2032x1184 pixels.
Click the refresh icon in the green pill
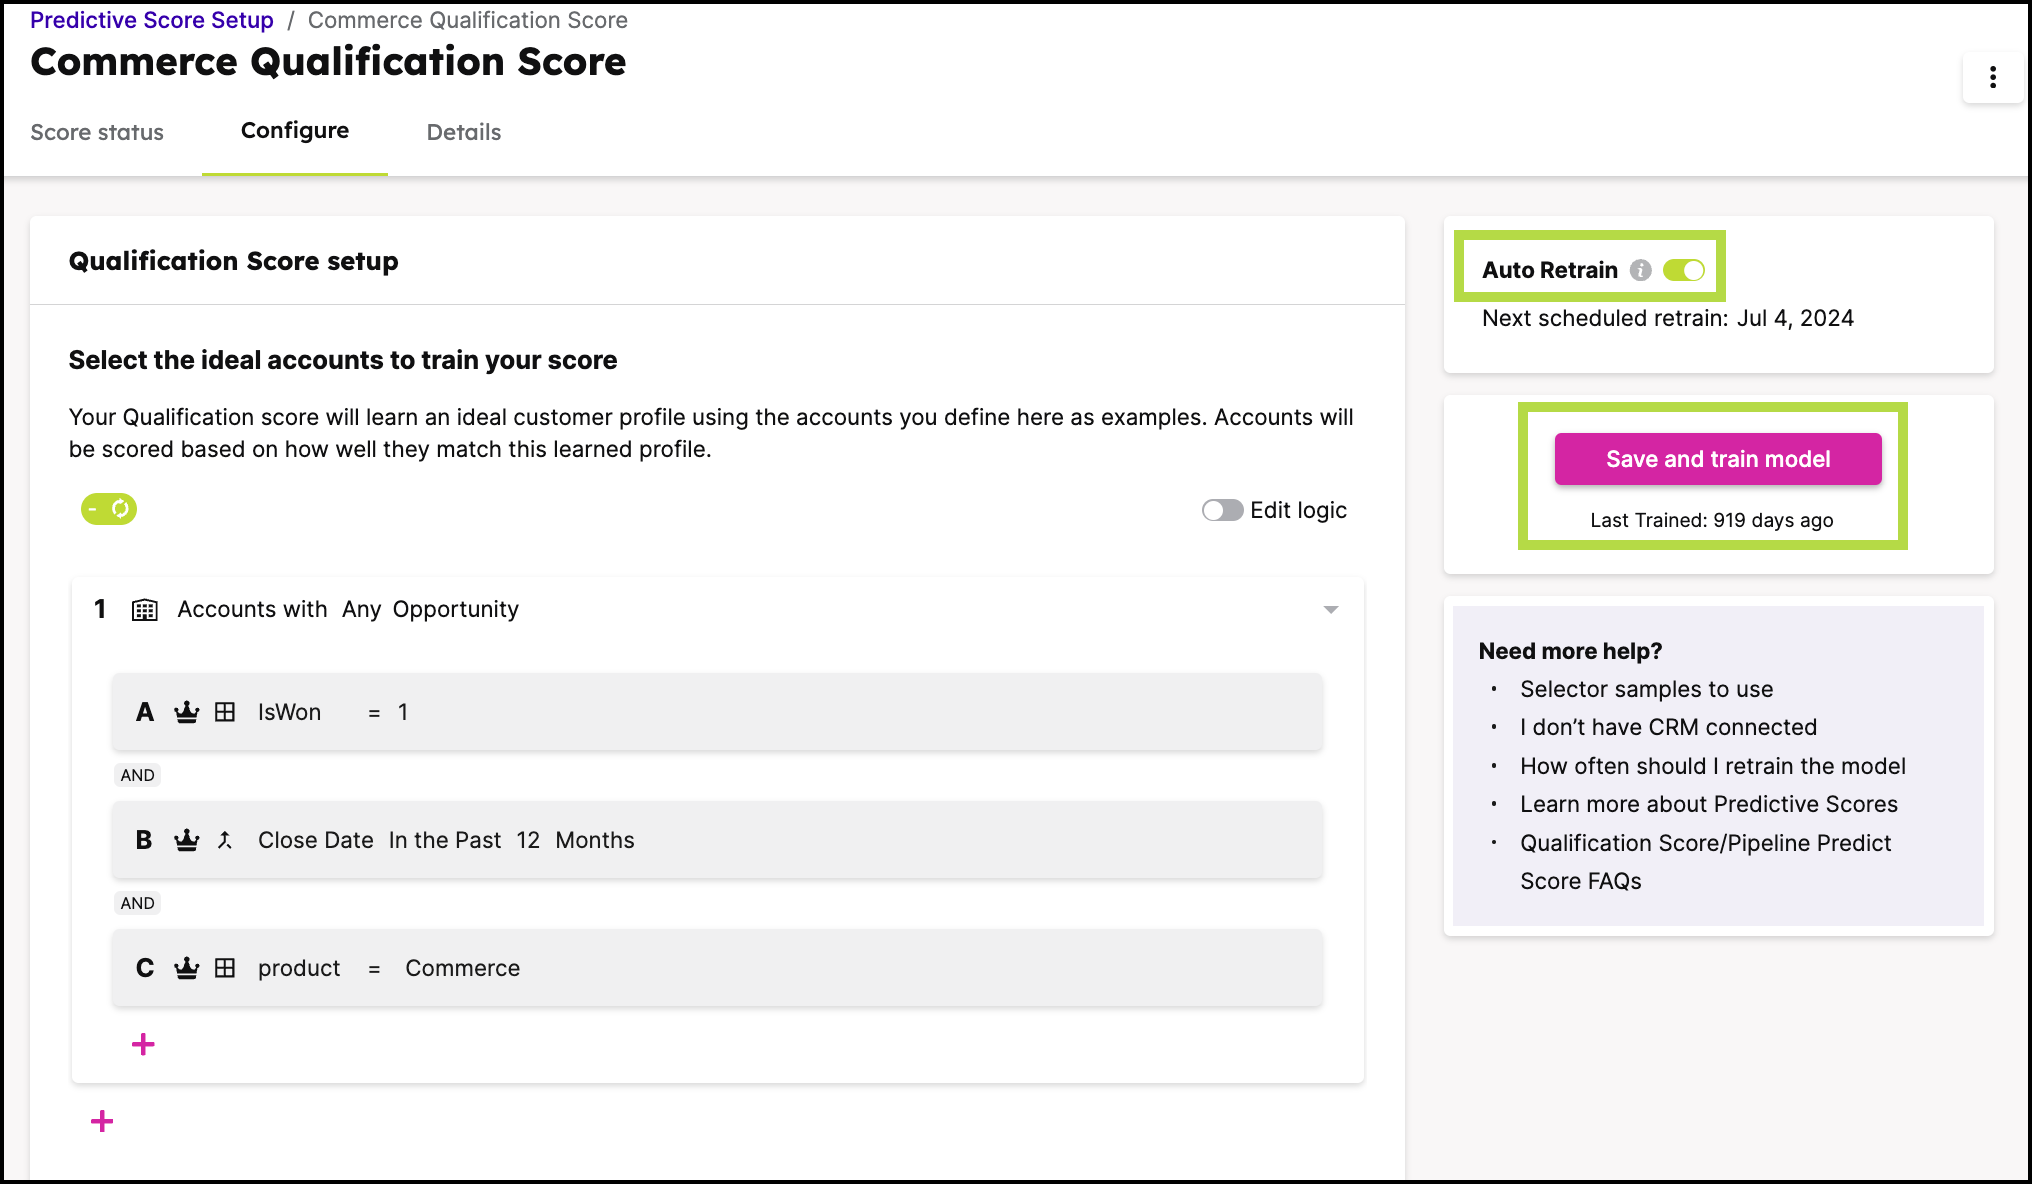click(121, 509)
